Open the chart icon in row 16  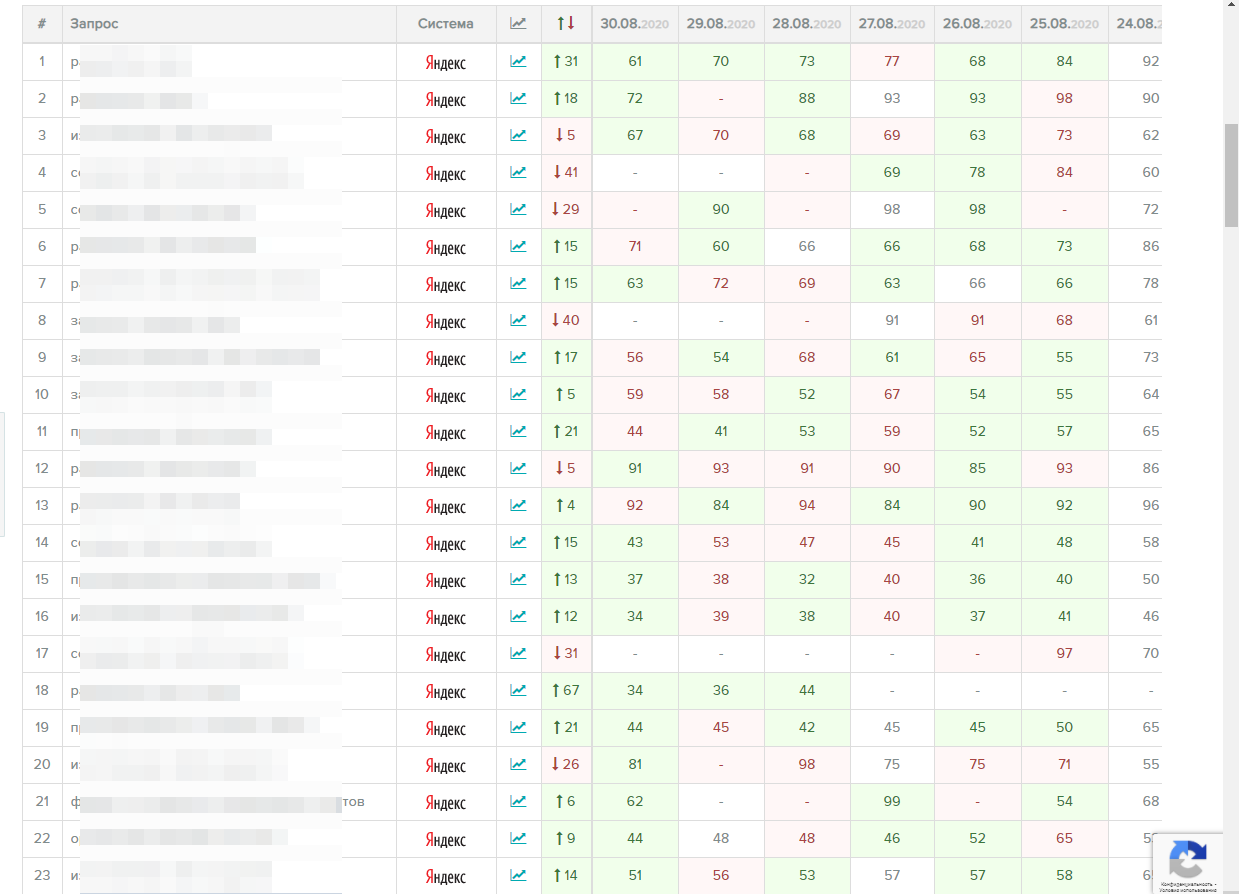(518, 616)
